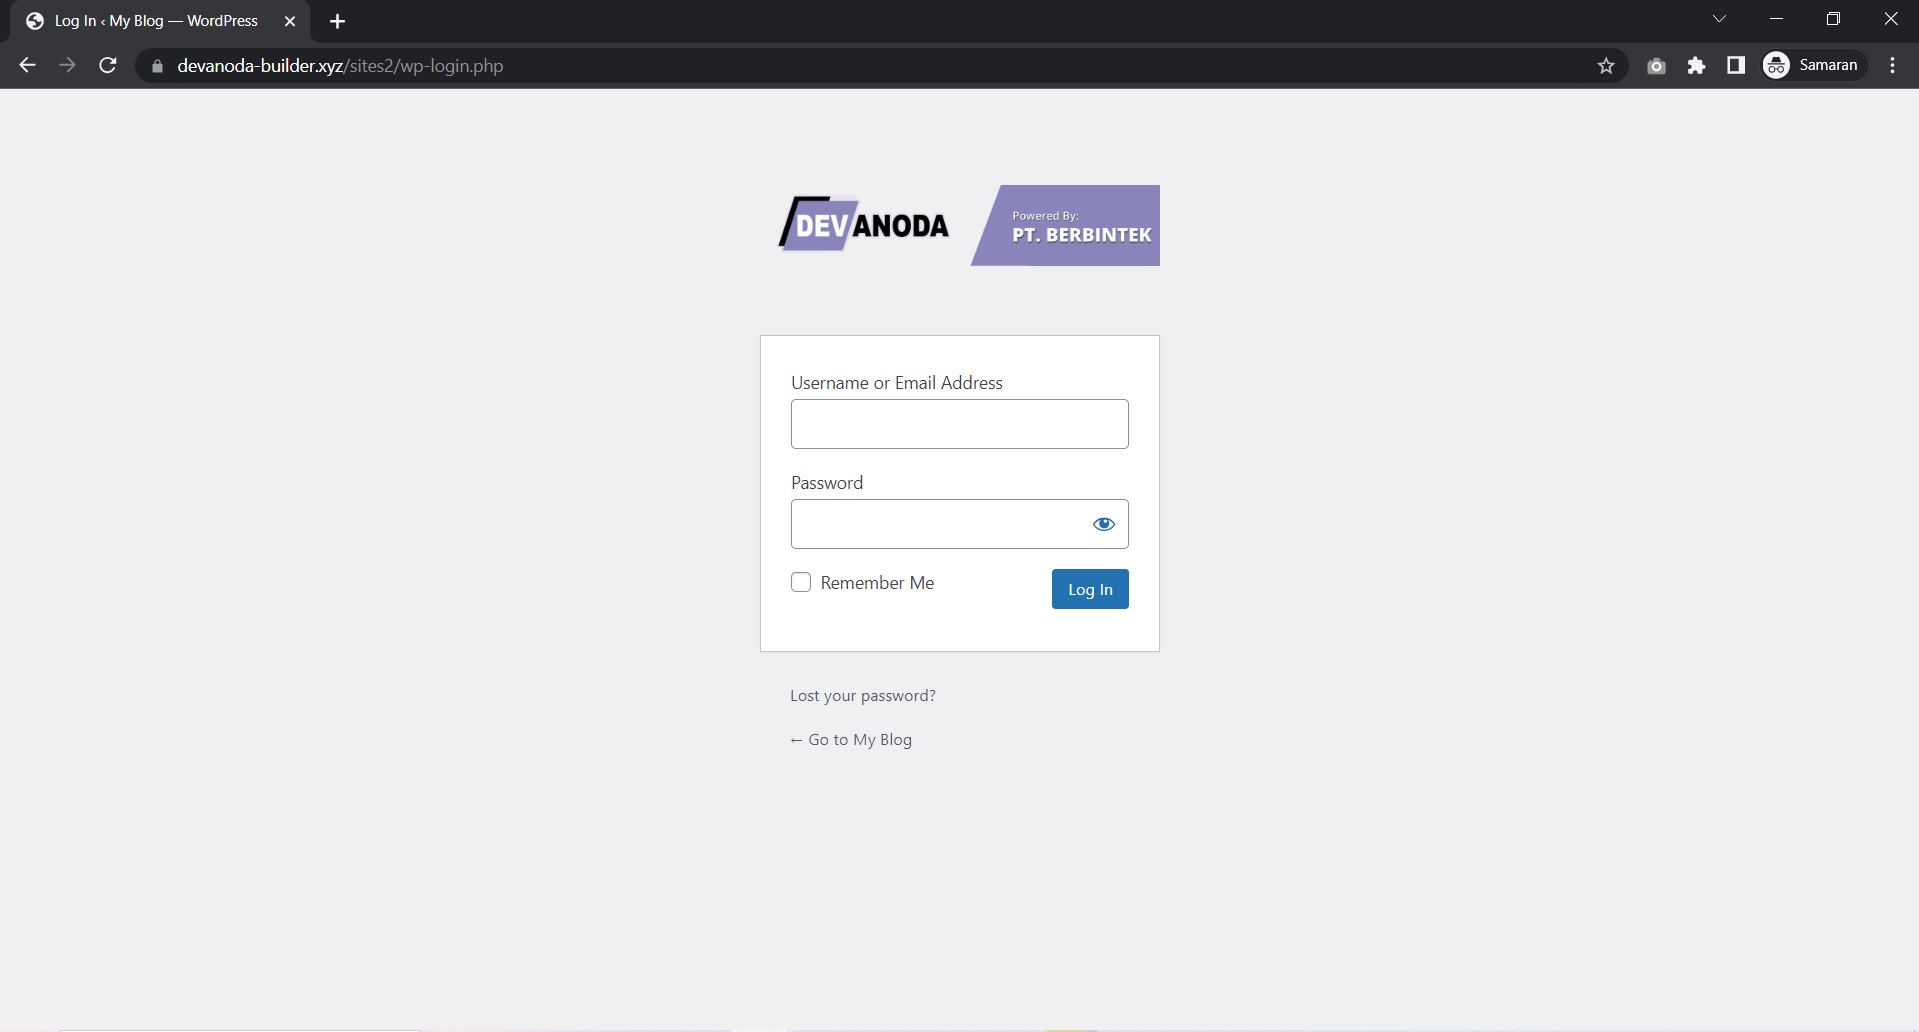The width and height of the screenshot is (1919, 1032).
Task: Open the camera screenshot extension
Action: pyautogui.click(x=1656, y=66)
